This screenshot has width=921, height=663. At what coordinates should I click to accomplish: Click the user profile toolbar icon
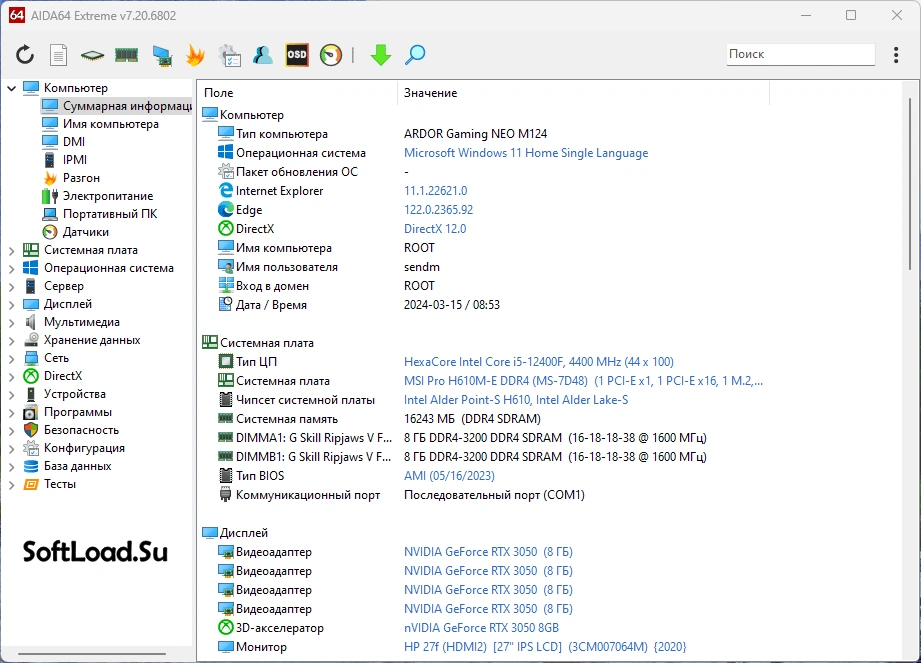263,55
